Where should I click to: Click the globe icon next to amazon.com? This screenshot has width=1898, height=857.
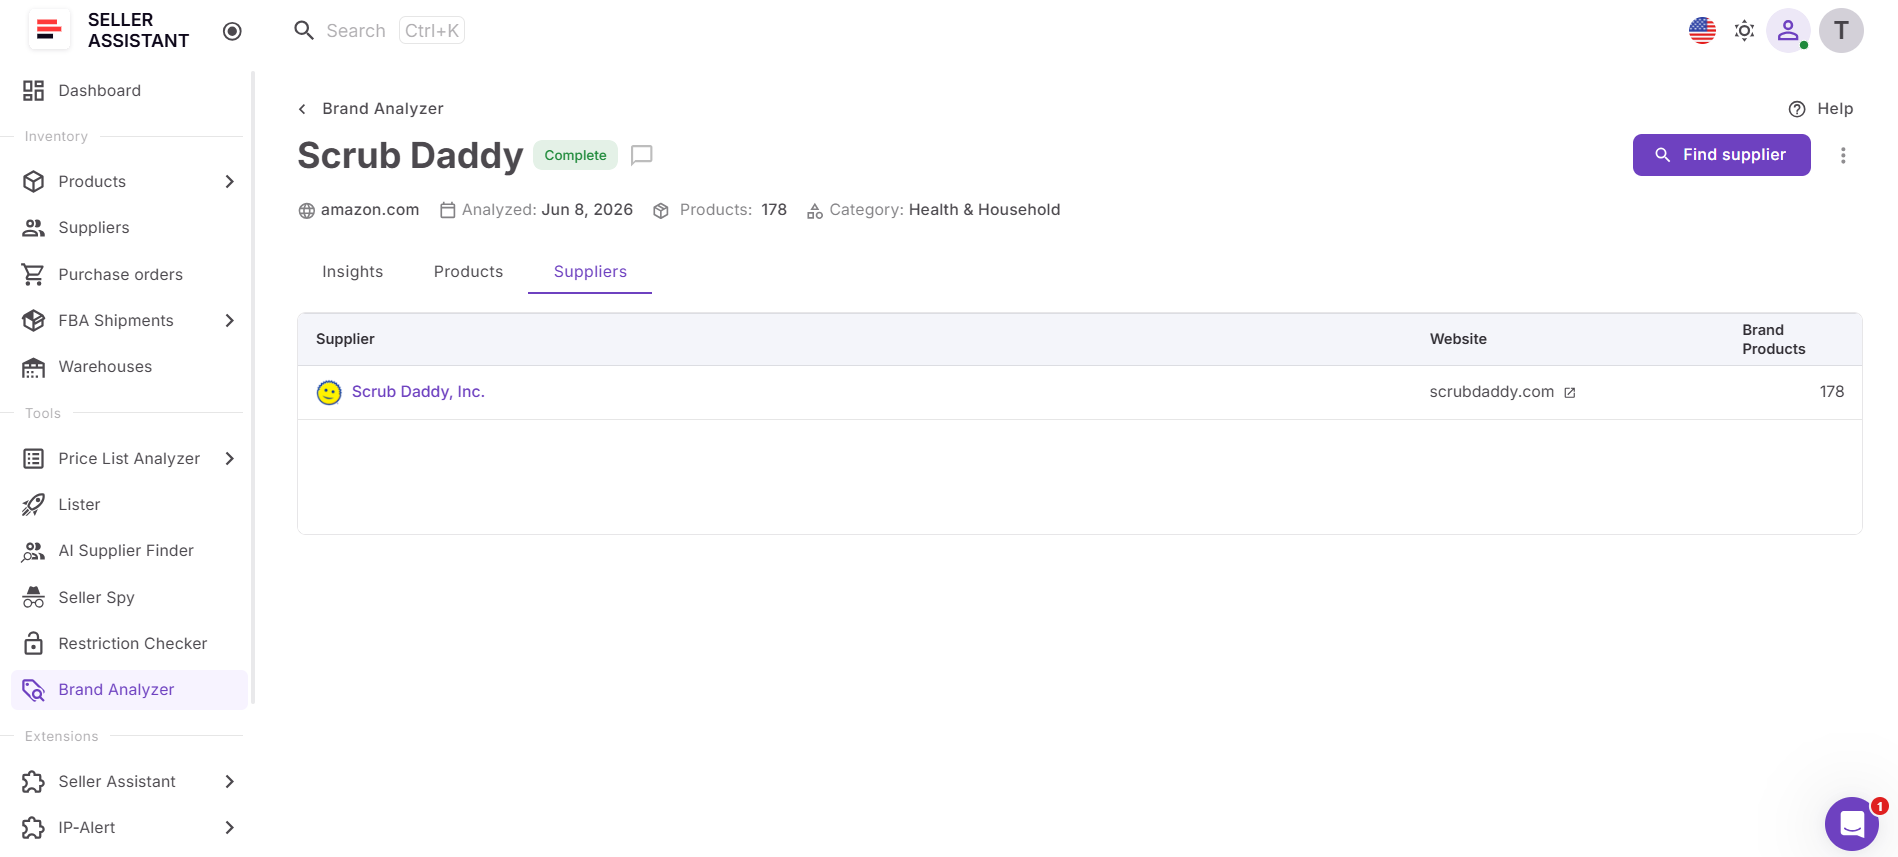[x=307, y=211]
